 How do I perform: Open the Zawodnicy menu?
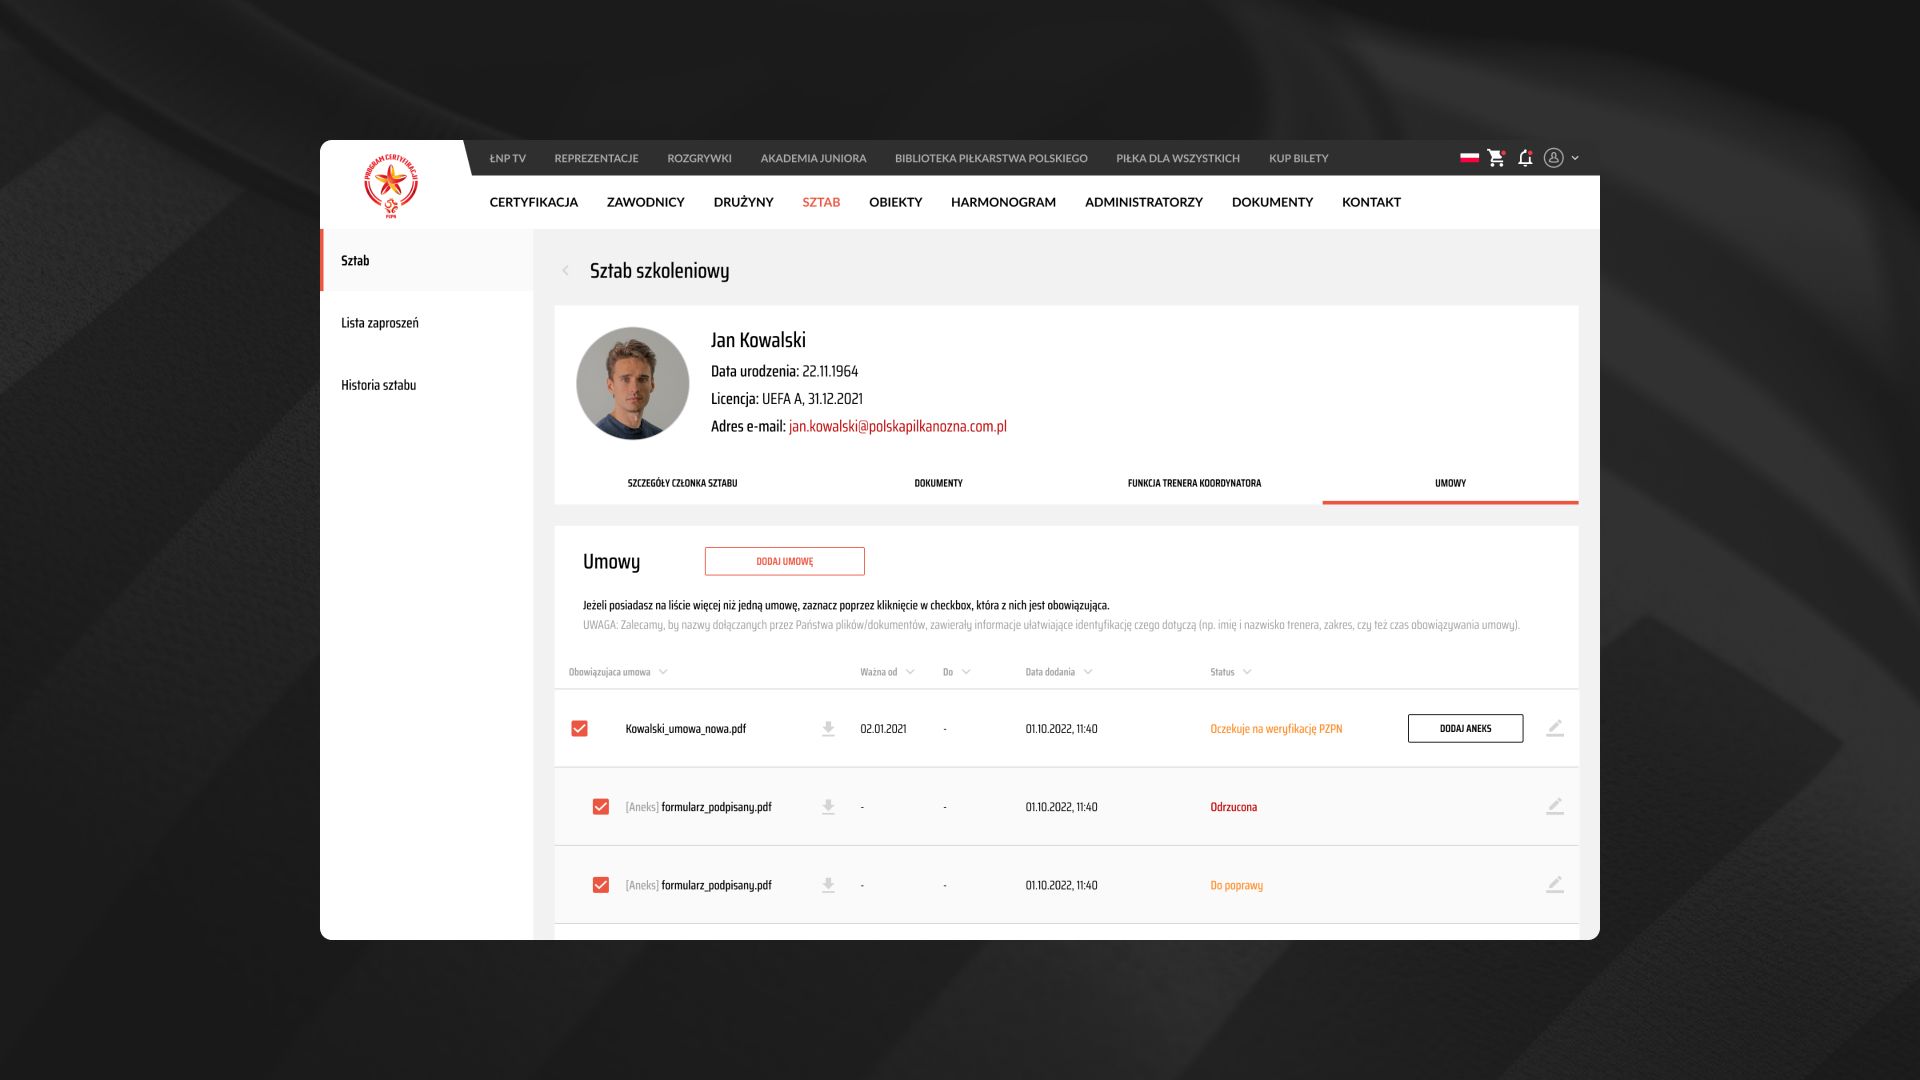646,202
